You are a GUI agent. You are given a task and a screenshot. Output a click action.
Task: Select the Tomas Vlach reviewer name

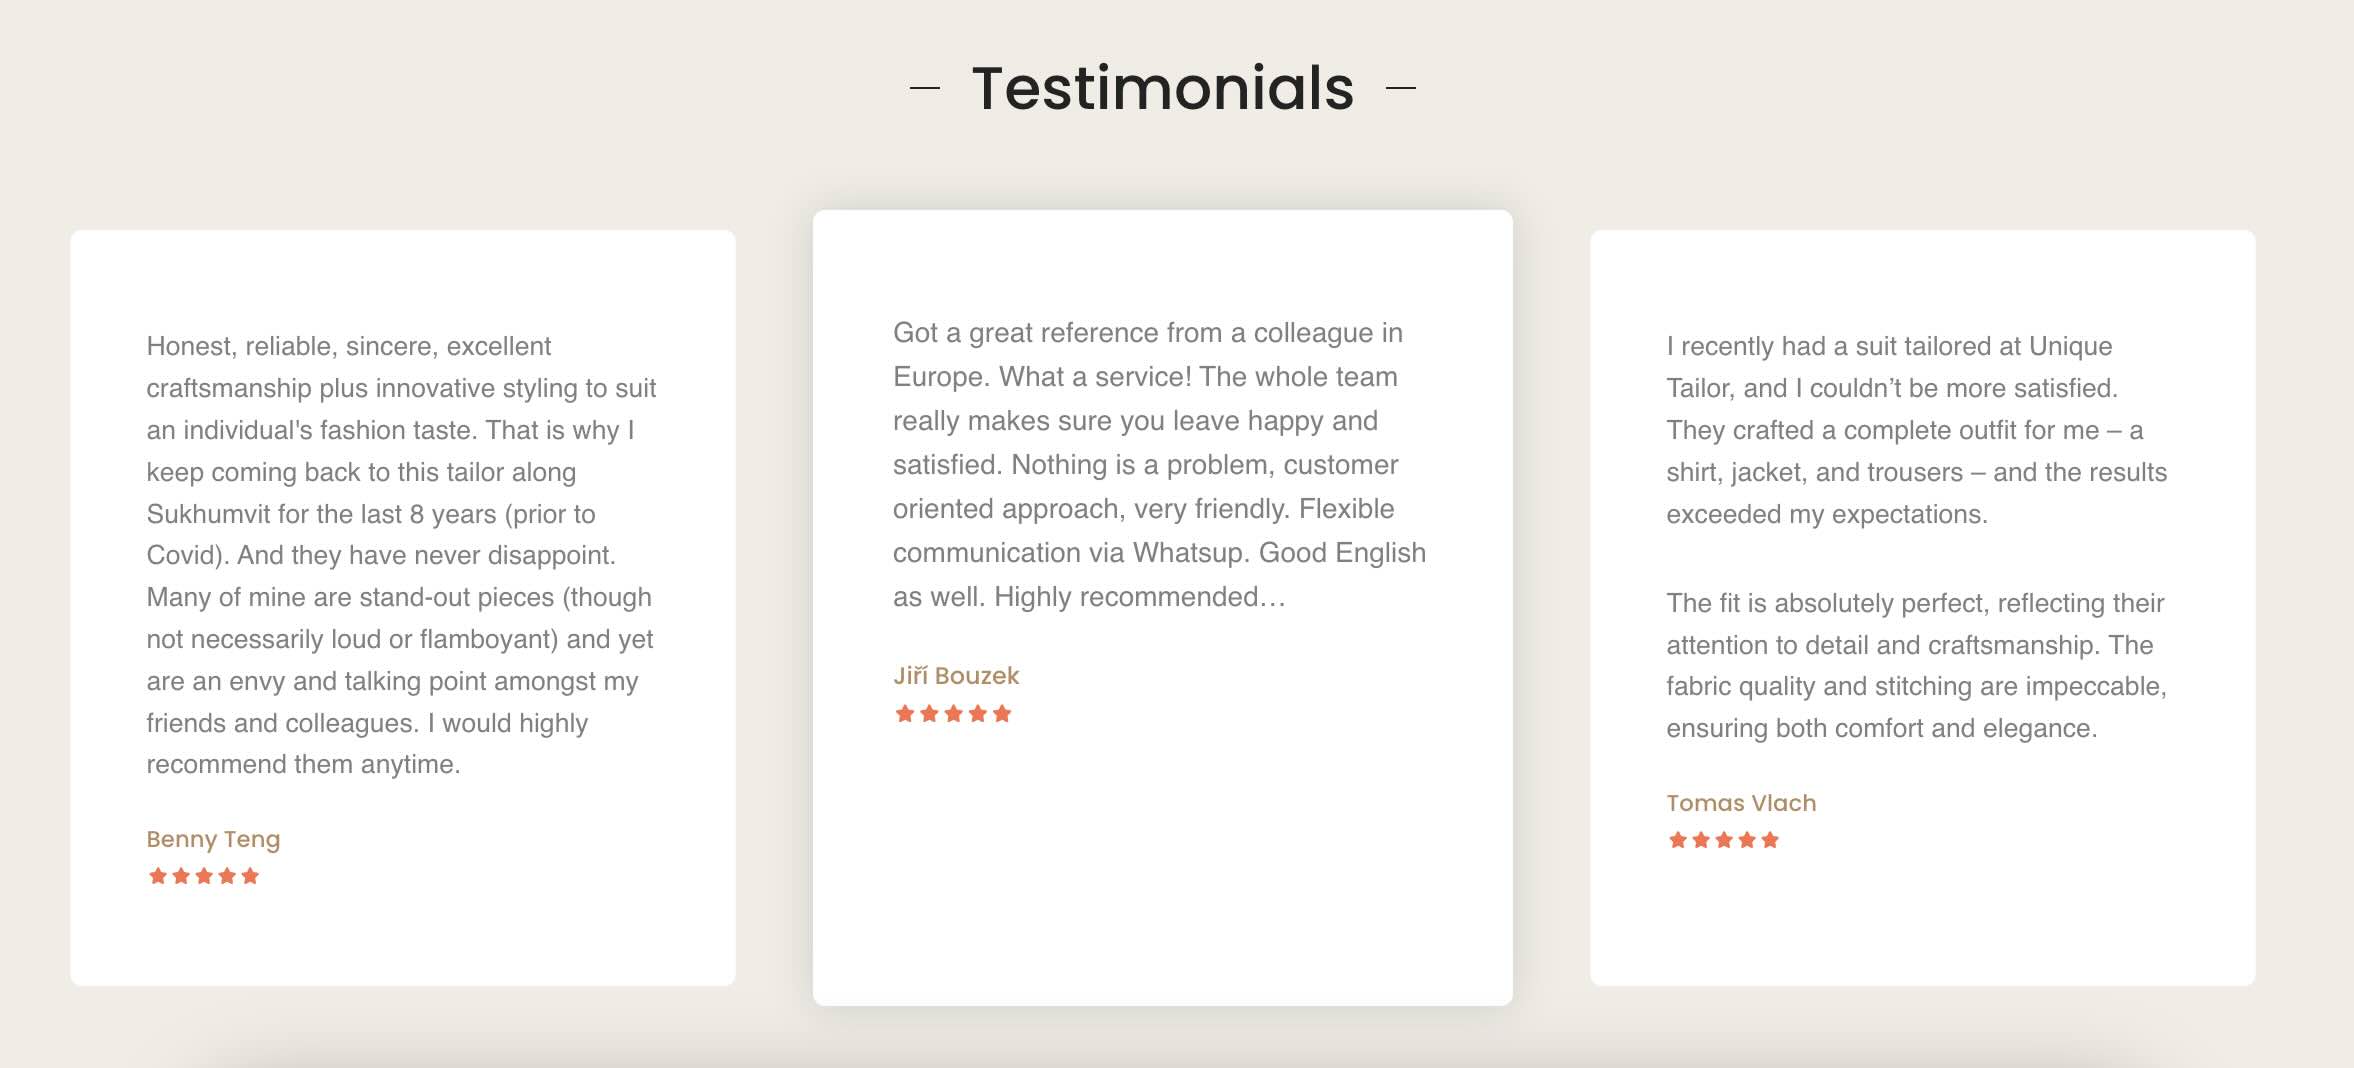pyautogui.click(x=1741, y=803)
